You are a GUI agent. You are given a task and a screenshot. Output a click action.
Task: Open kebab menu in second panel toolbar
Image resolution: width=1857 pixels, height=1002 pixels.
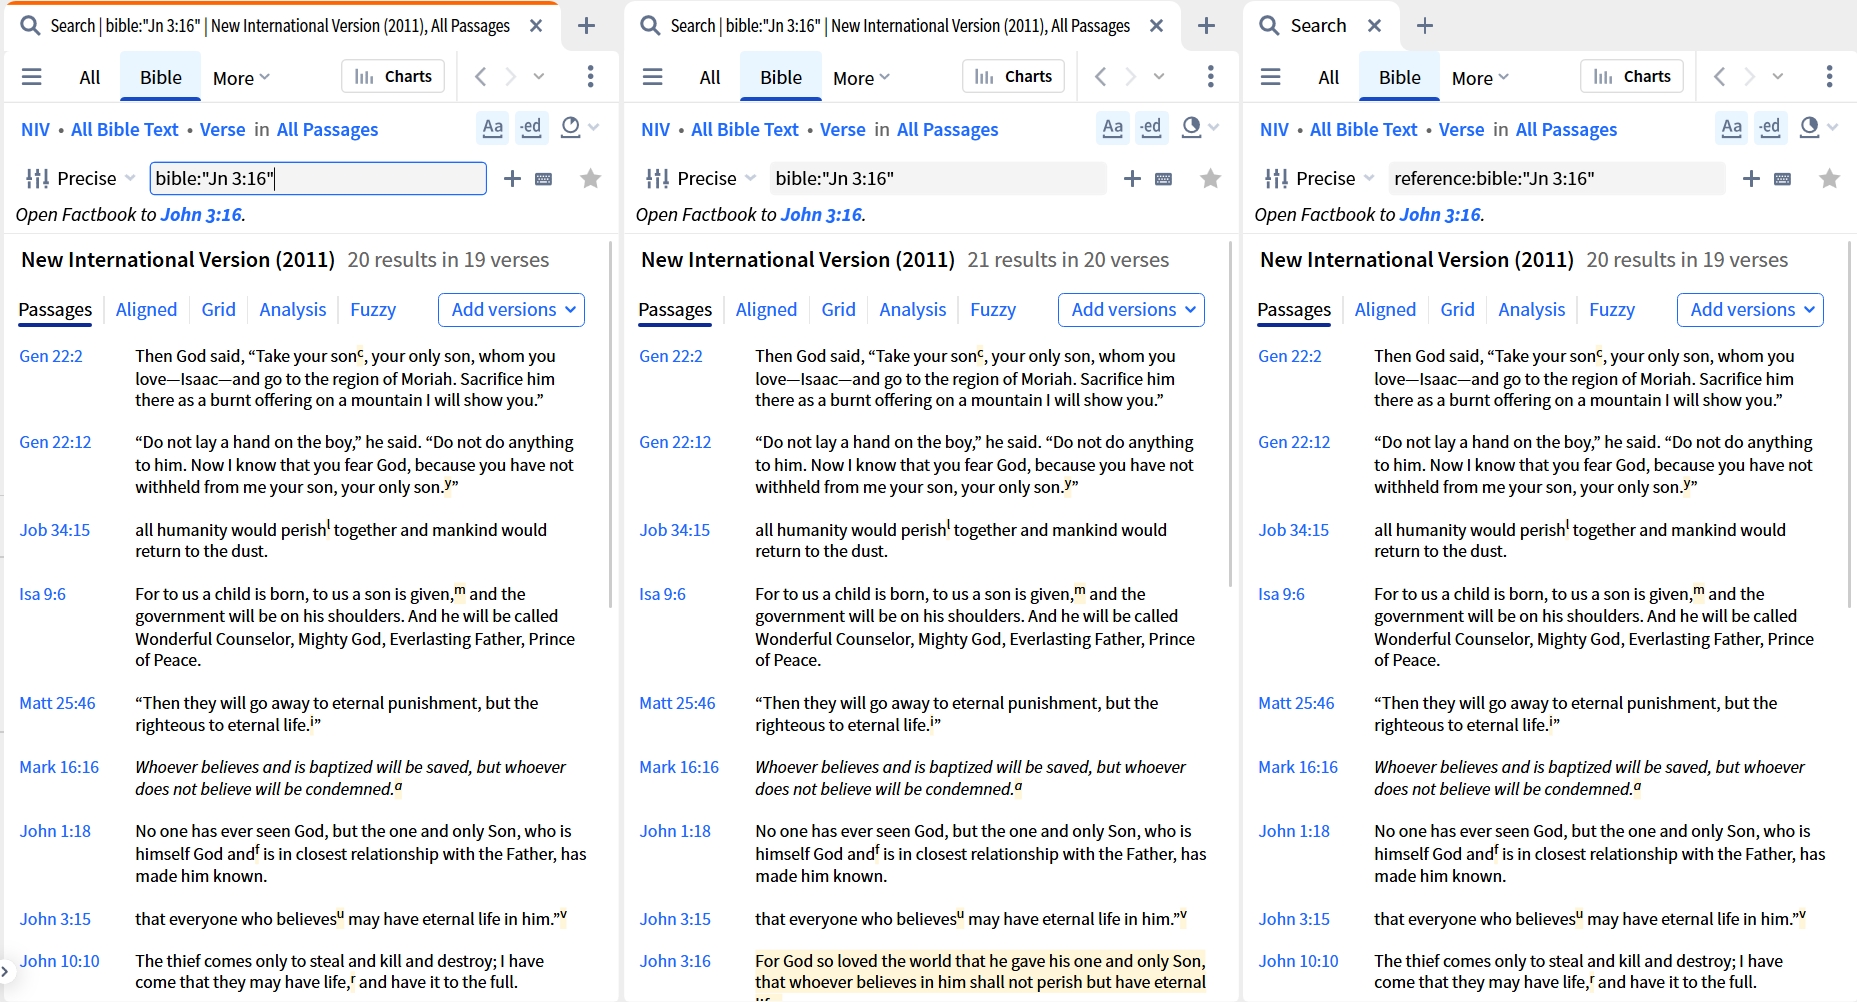(x=1211, y=76)
